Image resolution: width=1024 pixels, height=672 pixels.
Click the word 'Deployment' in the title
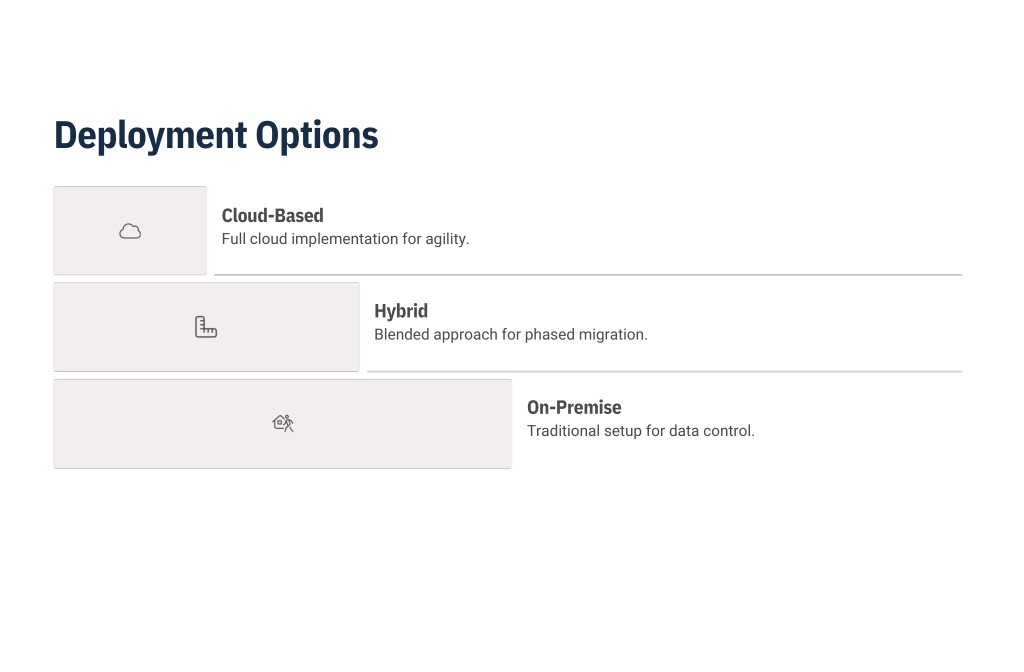pos(151,136)
